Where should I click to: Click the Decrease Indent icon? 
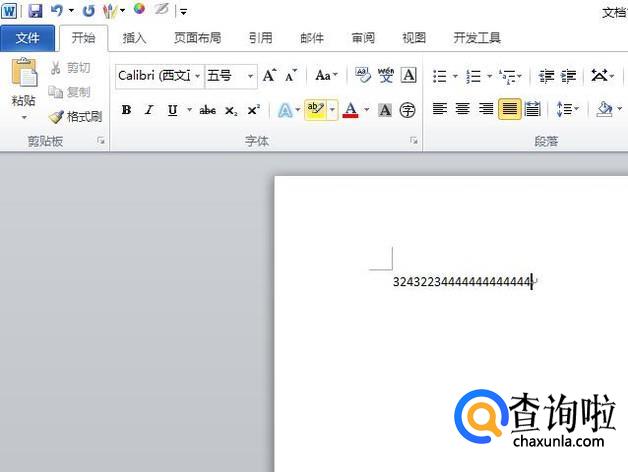point(546,76)
